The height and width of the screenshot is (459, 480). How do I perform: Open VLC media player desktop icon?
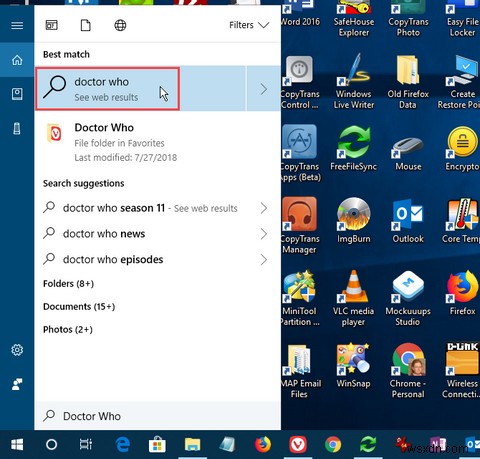pyautogui.click(x=354, y=299)
